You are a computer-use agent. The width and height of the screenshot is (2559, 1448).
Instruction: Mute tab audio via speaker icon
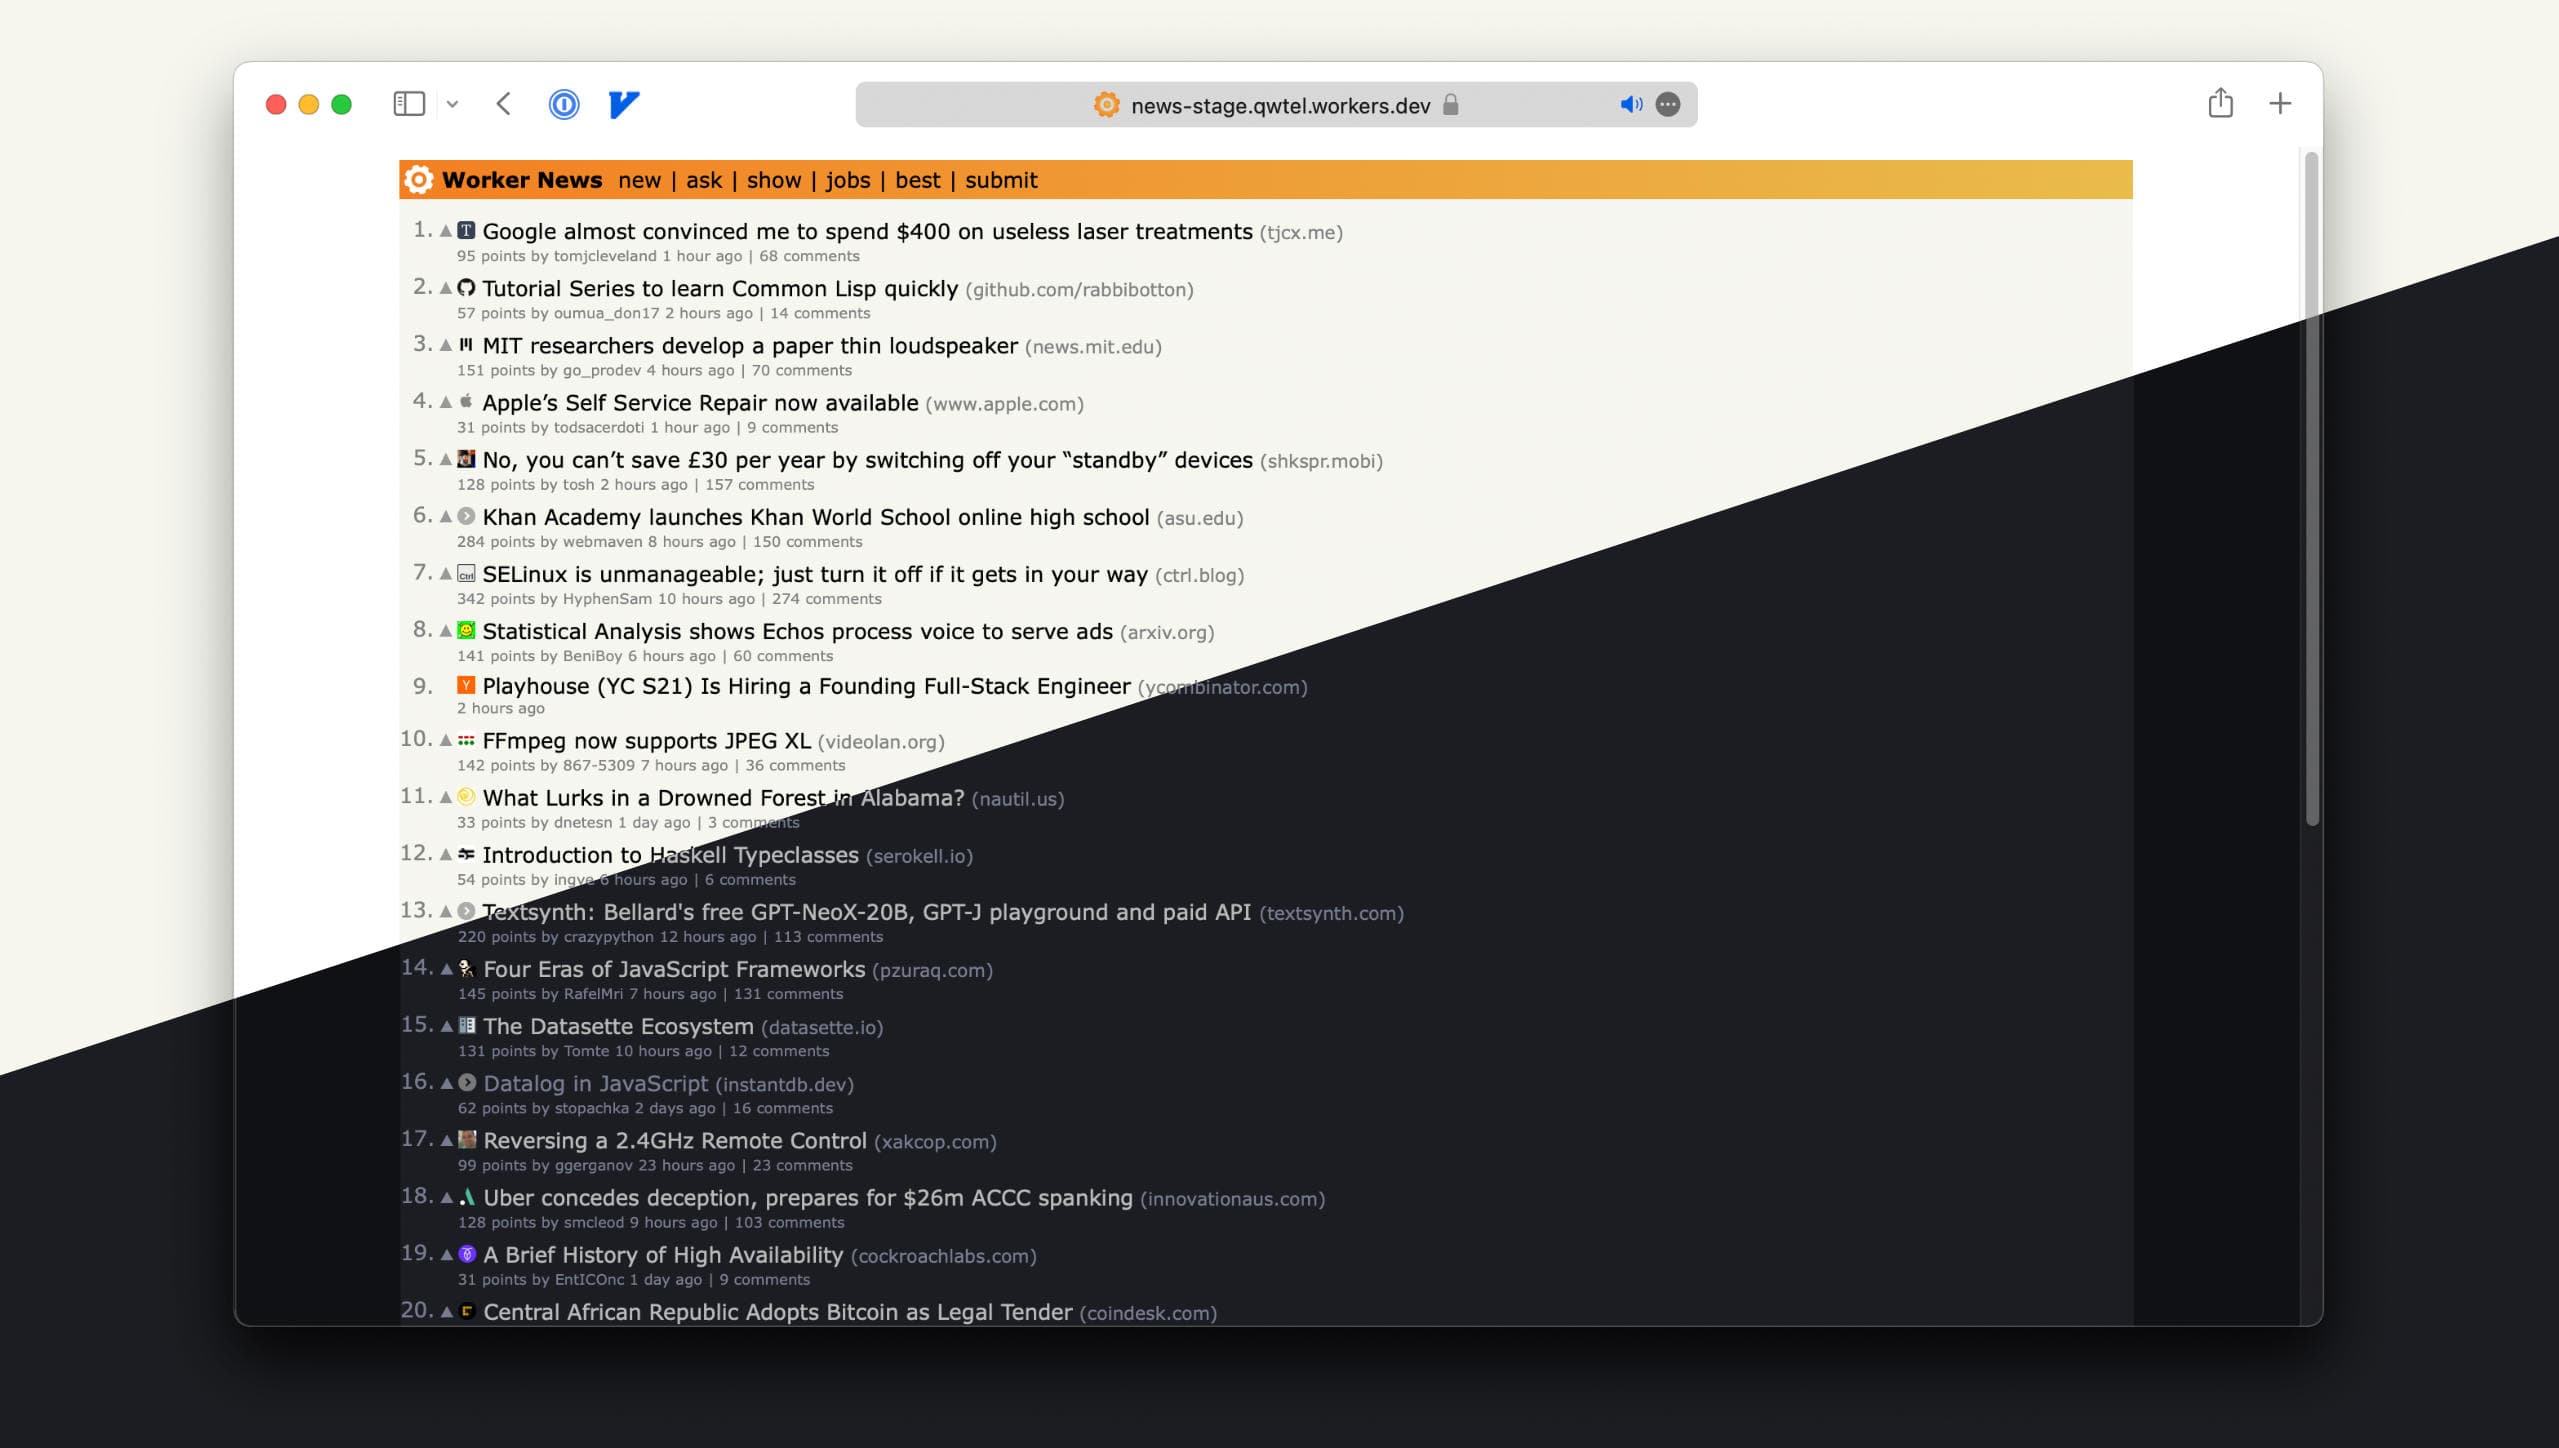tap(1631, 104)
